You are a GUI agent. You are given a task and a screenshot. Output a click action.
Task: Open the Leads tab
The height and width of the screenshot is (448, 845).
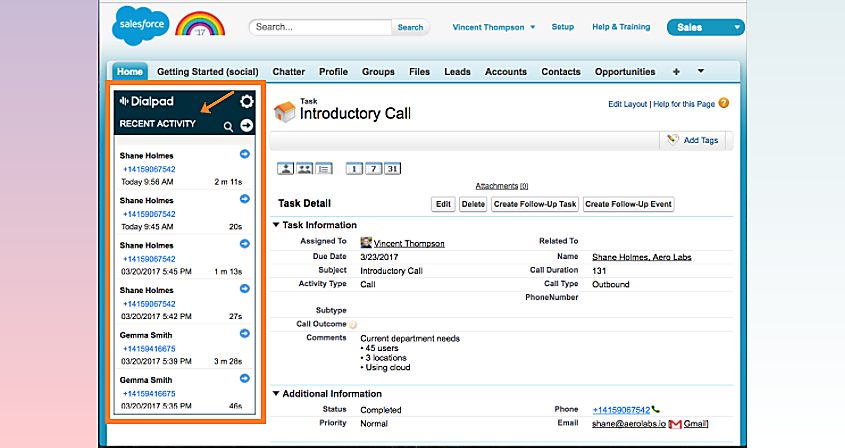pos(457,72)
